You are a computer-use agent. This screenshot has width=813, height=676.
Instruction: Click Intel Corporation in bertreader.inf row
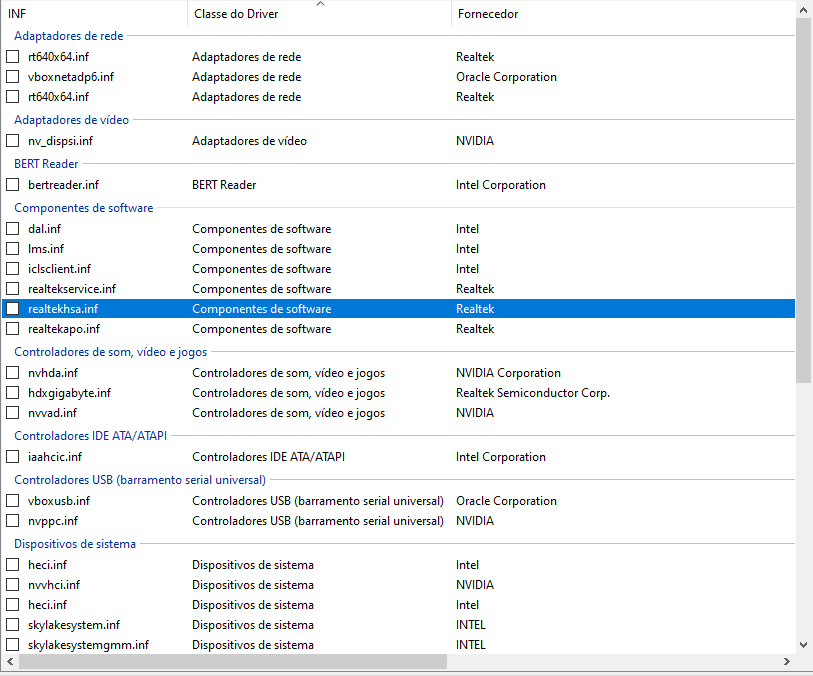500,185
